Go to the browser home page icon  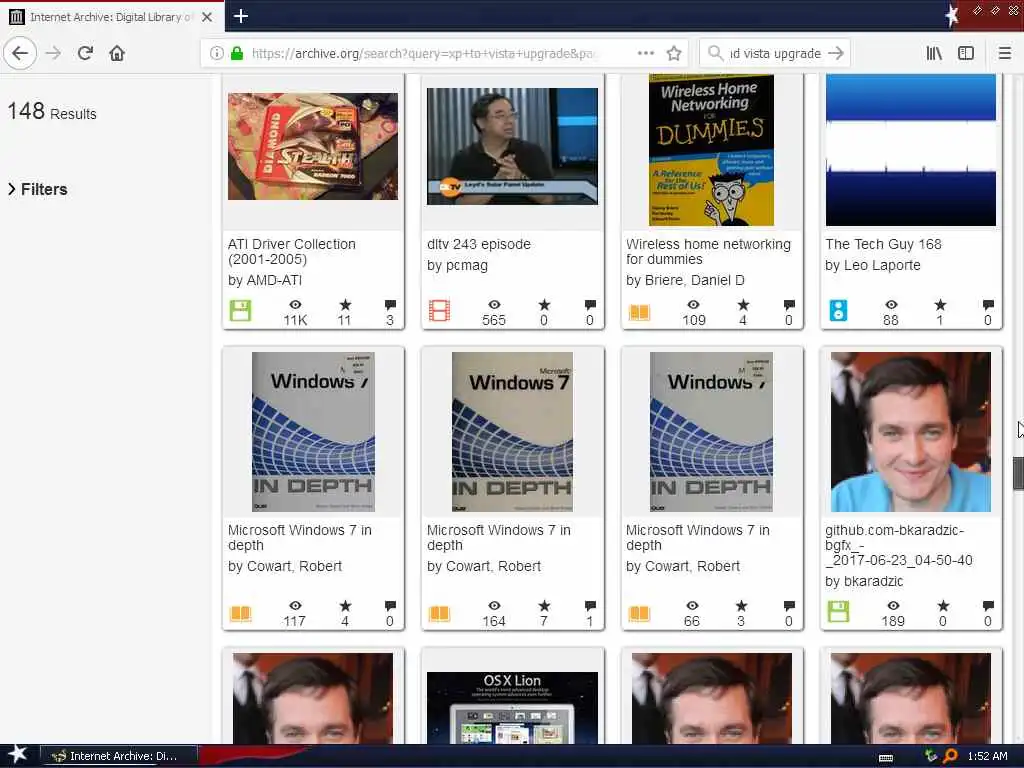point(117,53)
